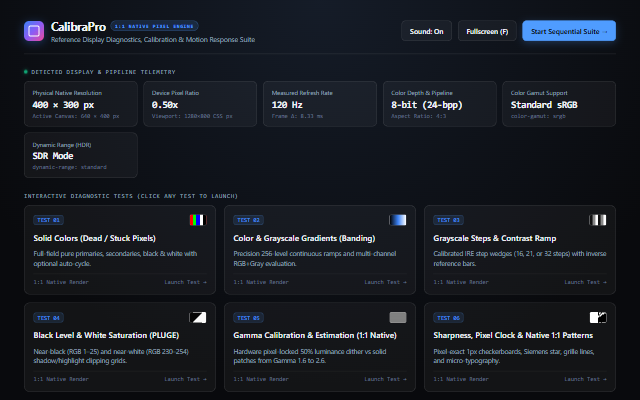Launch Test for Color & Grayscale Gradients
Image resolution: width=640 pixels, height=400 pixels.
385,282
